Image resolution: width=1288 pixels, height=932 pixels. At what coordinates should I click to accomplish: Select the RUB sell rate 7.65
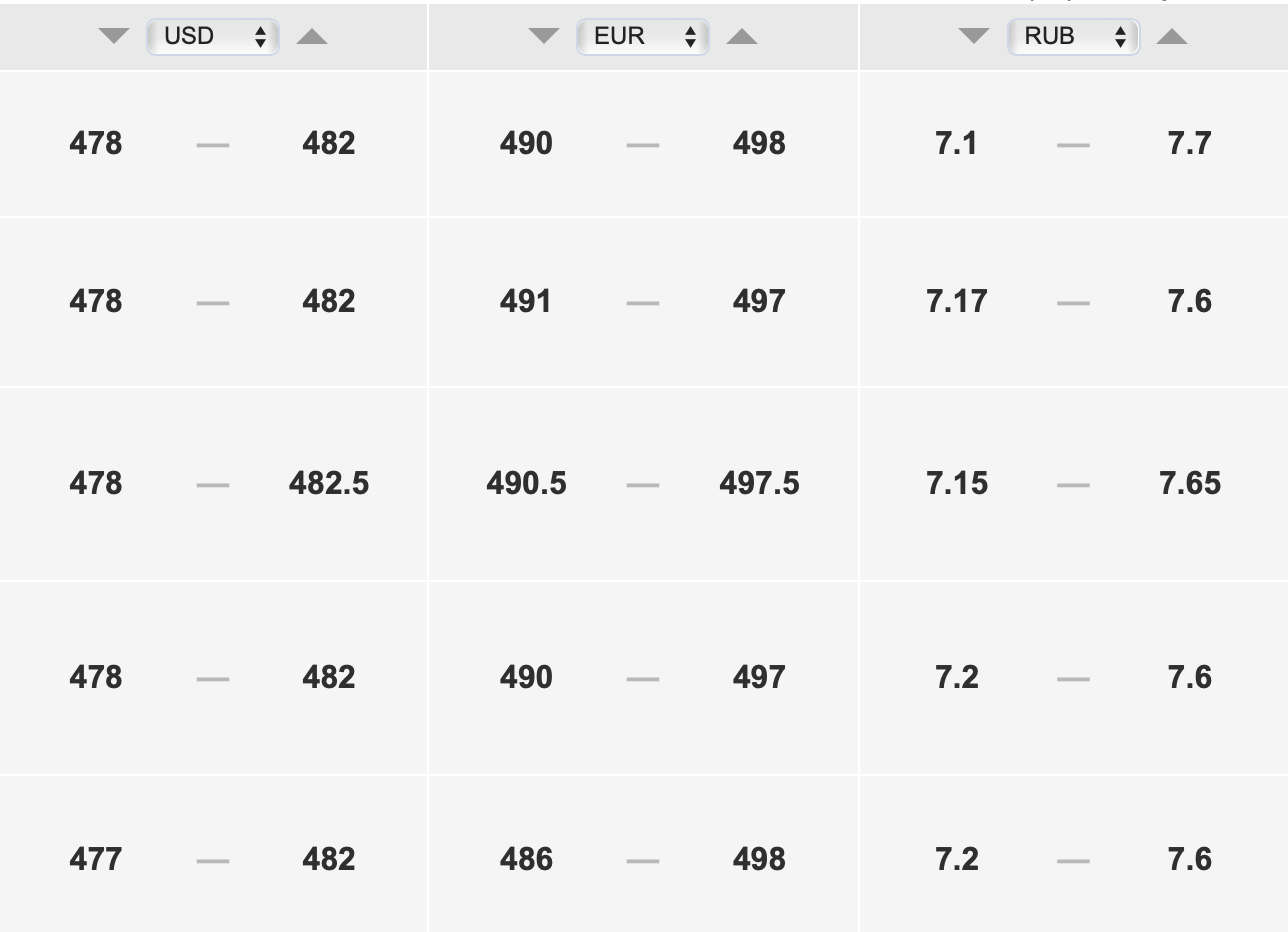1190,483
